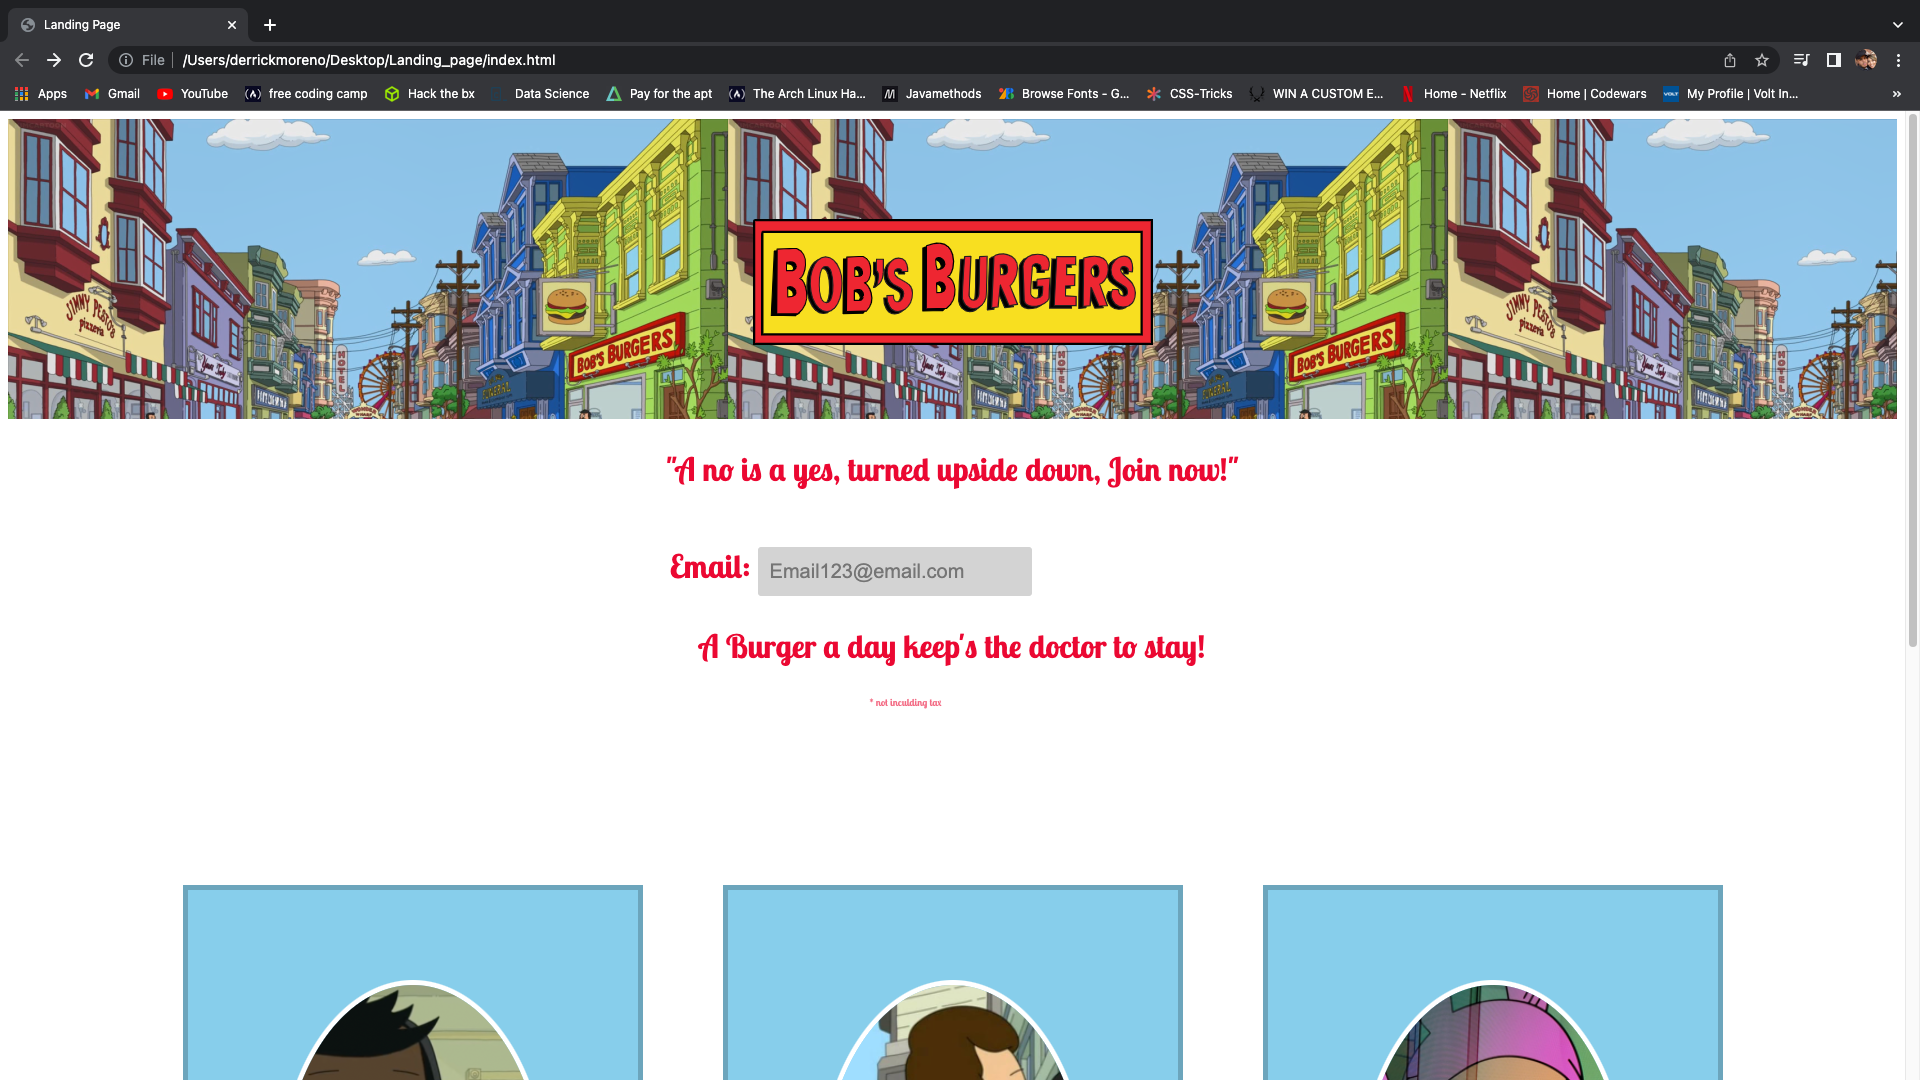Click the page vertical scrollbar

(1912, 380)
